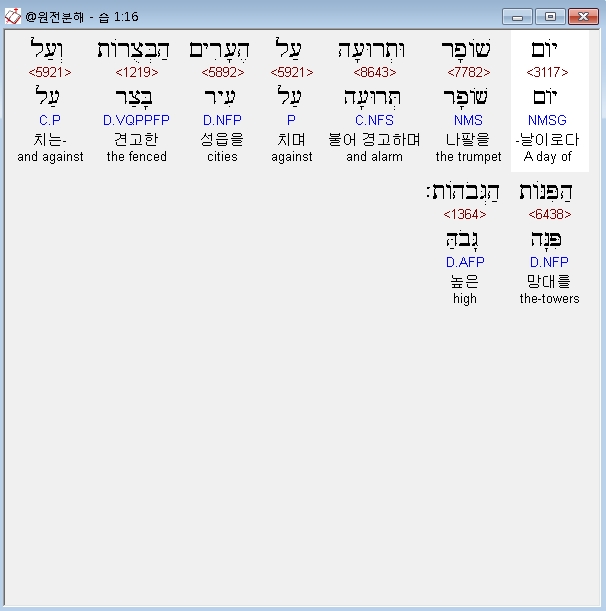Select Strong's number <8643>
The height and width of the screenshot is (611, 606).
click(375, 72)
